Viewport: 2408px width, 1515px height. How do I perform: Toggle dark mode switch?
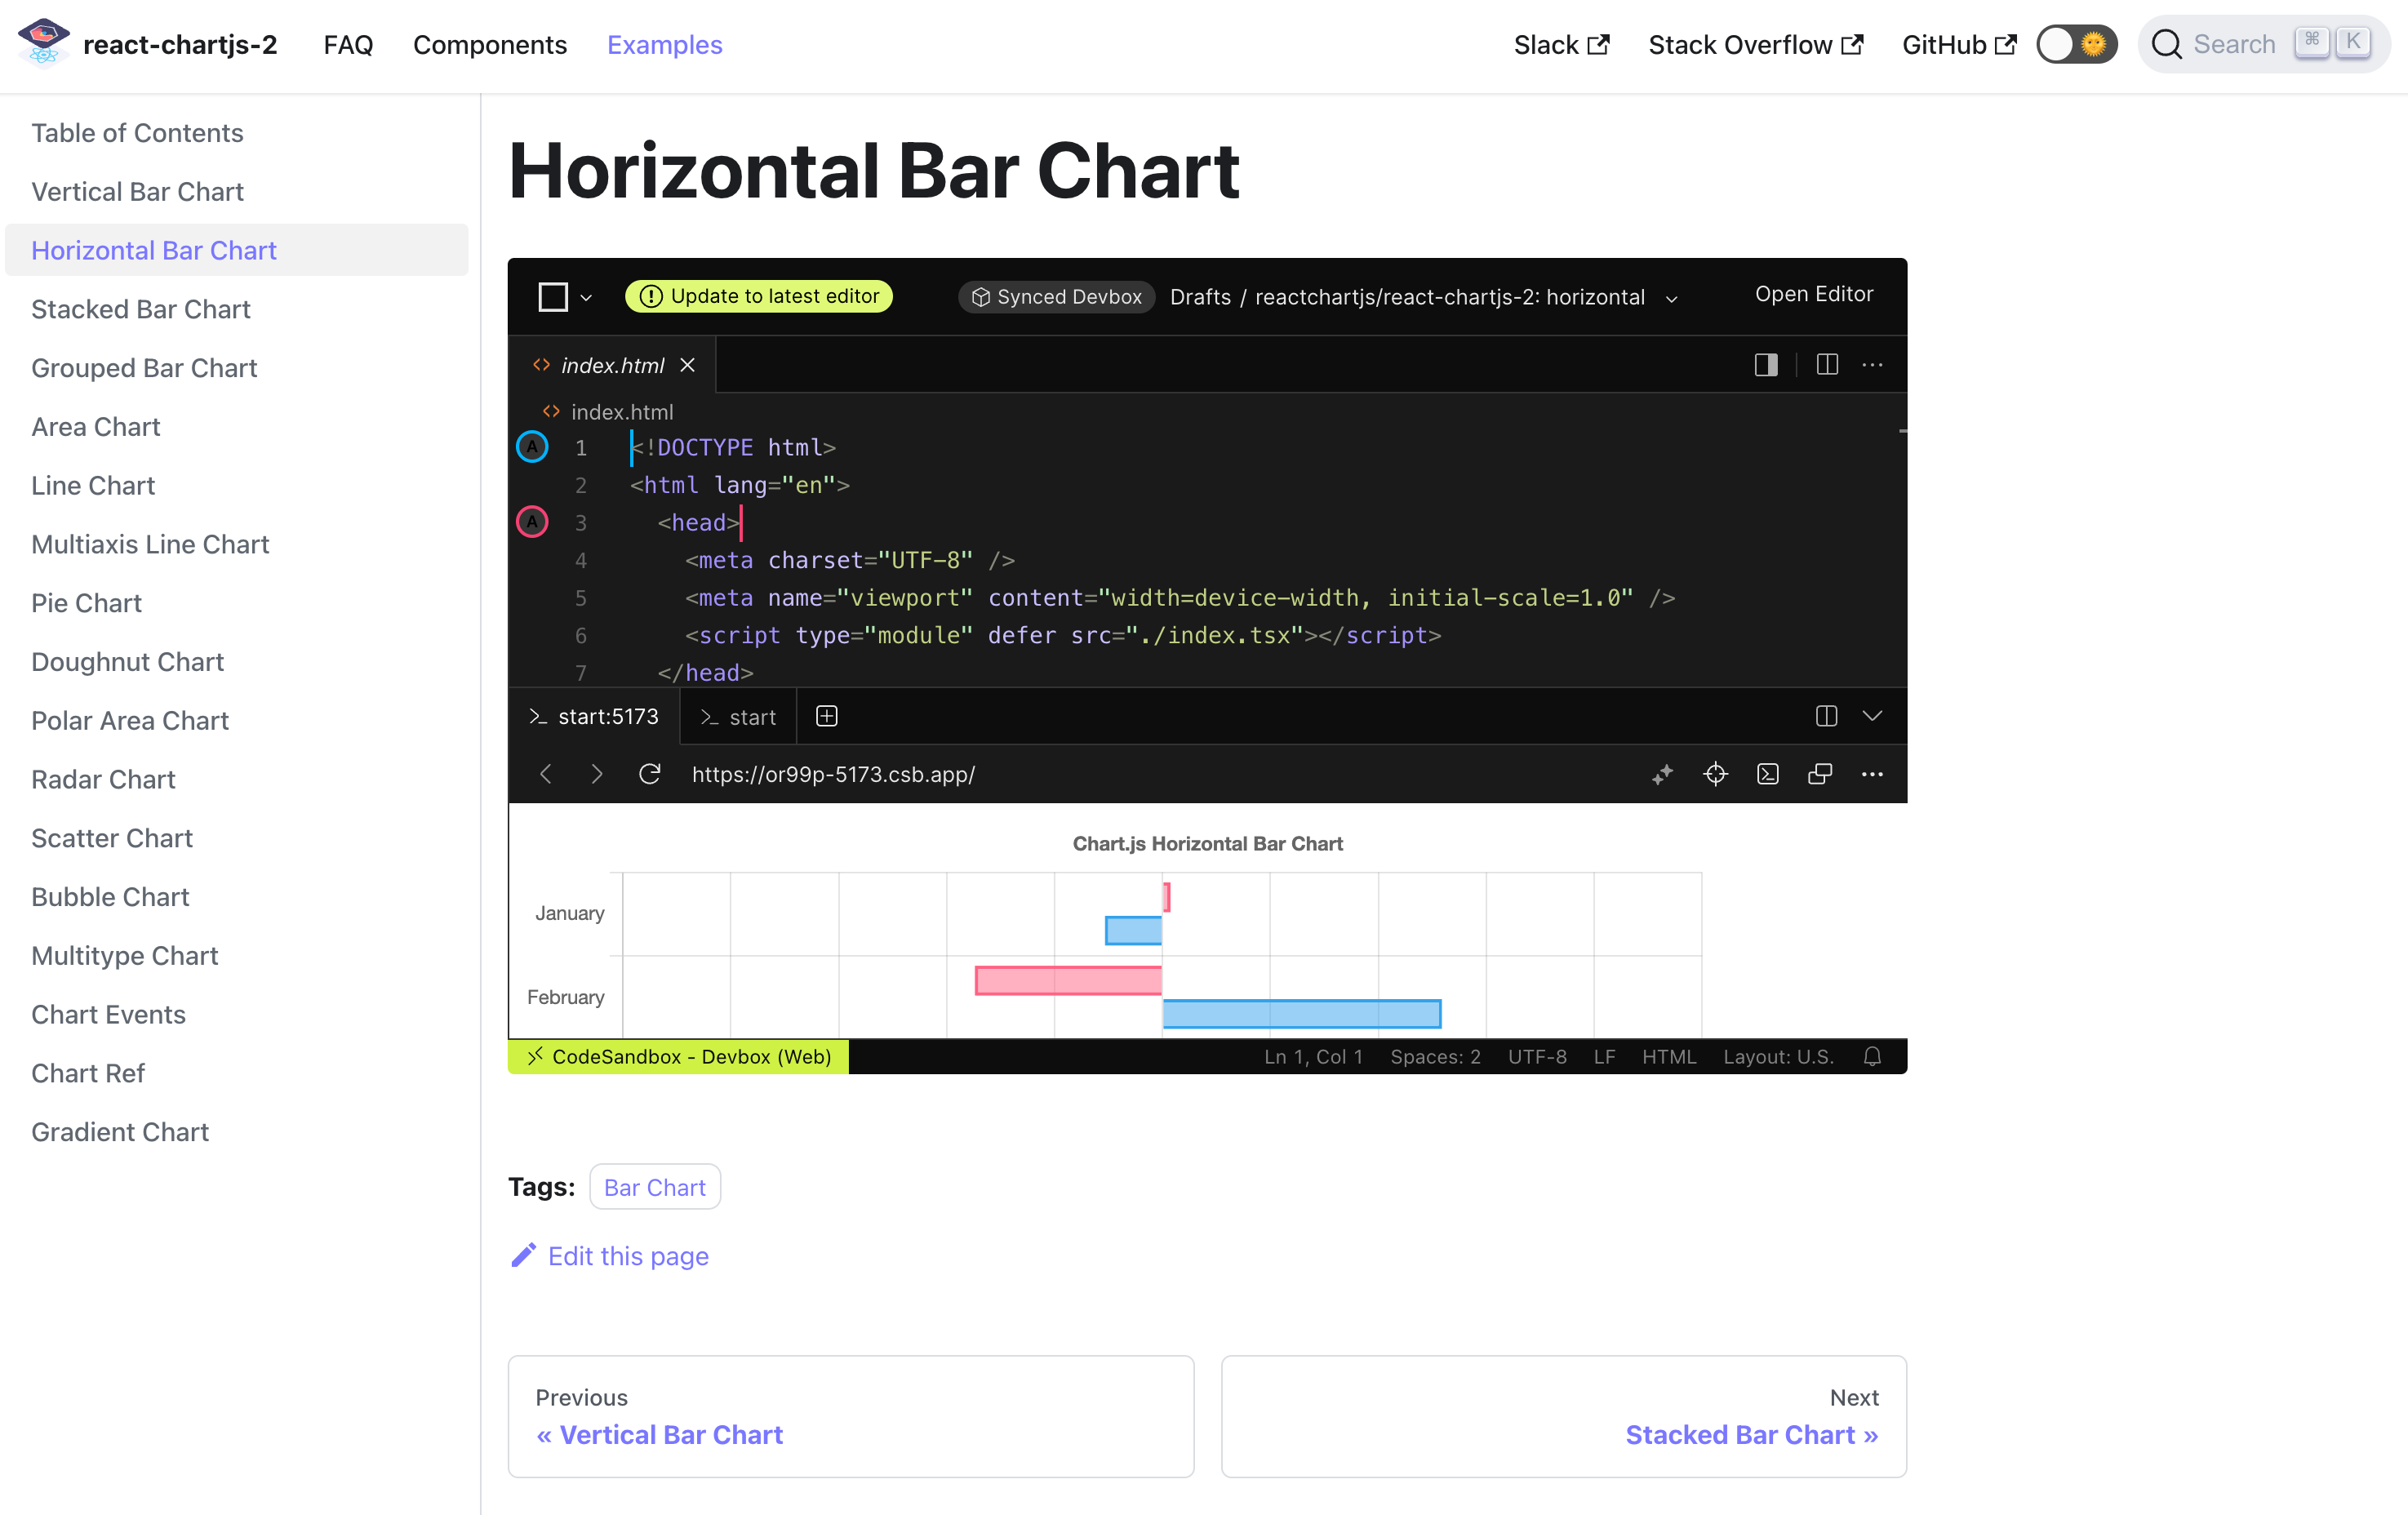[2076, 44]
